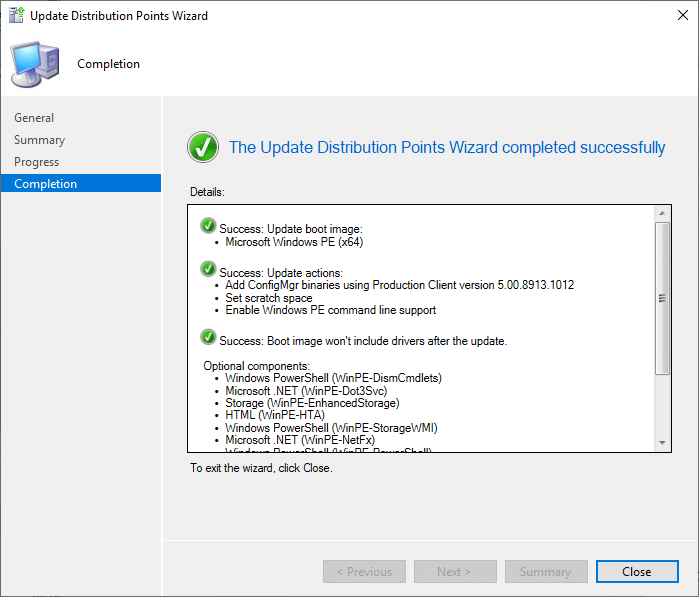Image resolution: width=699 pixels, height=597 pixels.
Task: Click the wizard title bar icon
Action: [16, 15]
